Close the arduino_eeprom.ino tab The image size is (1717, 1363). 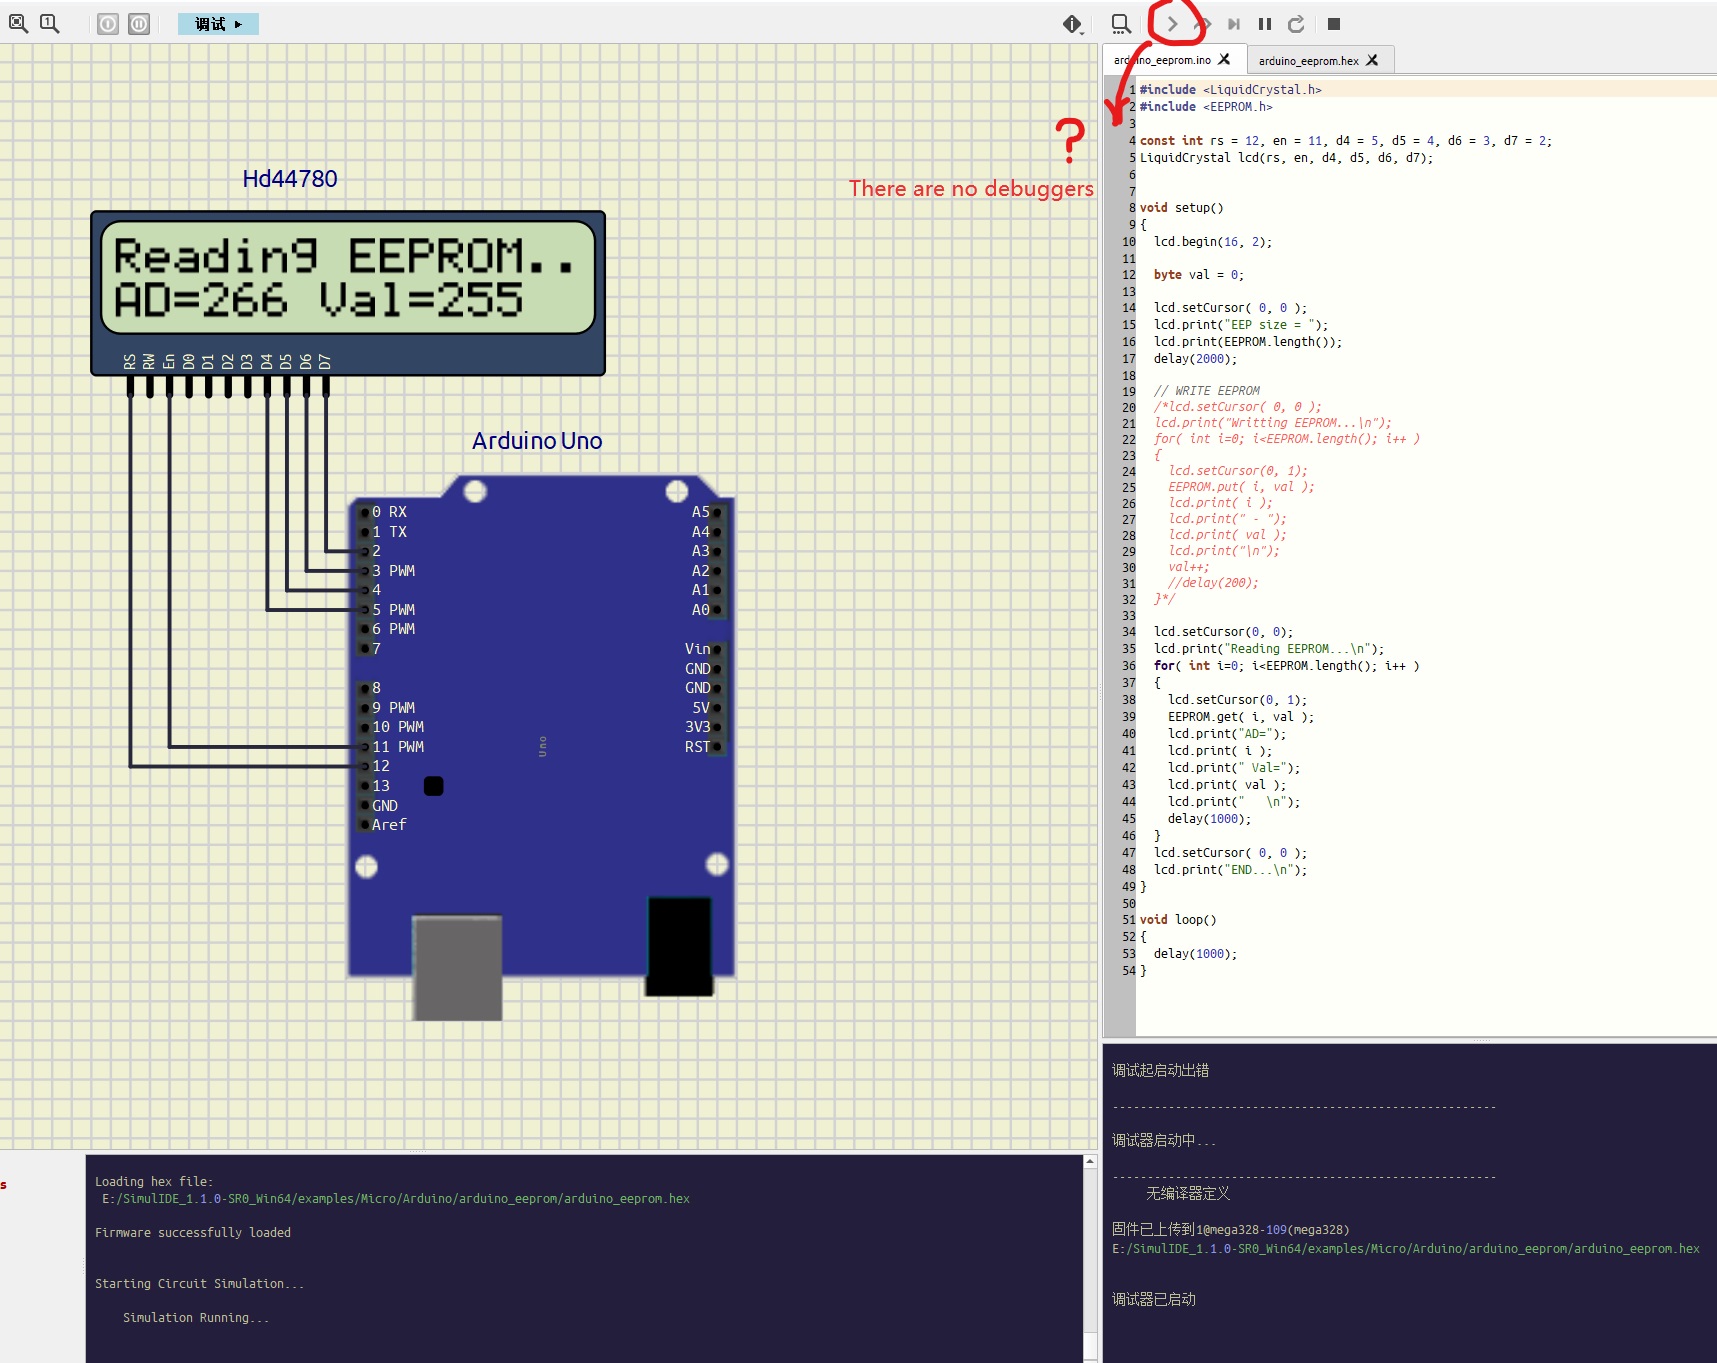click(x=1224, y=60)
